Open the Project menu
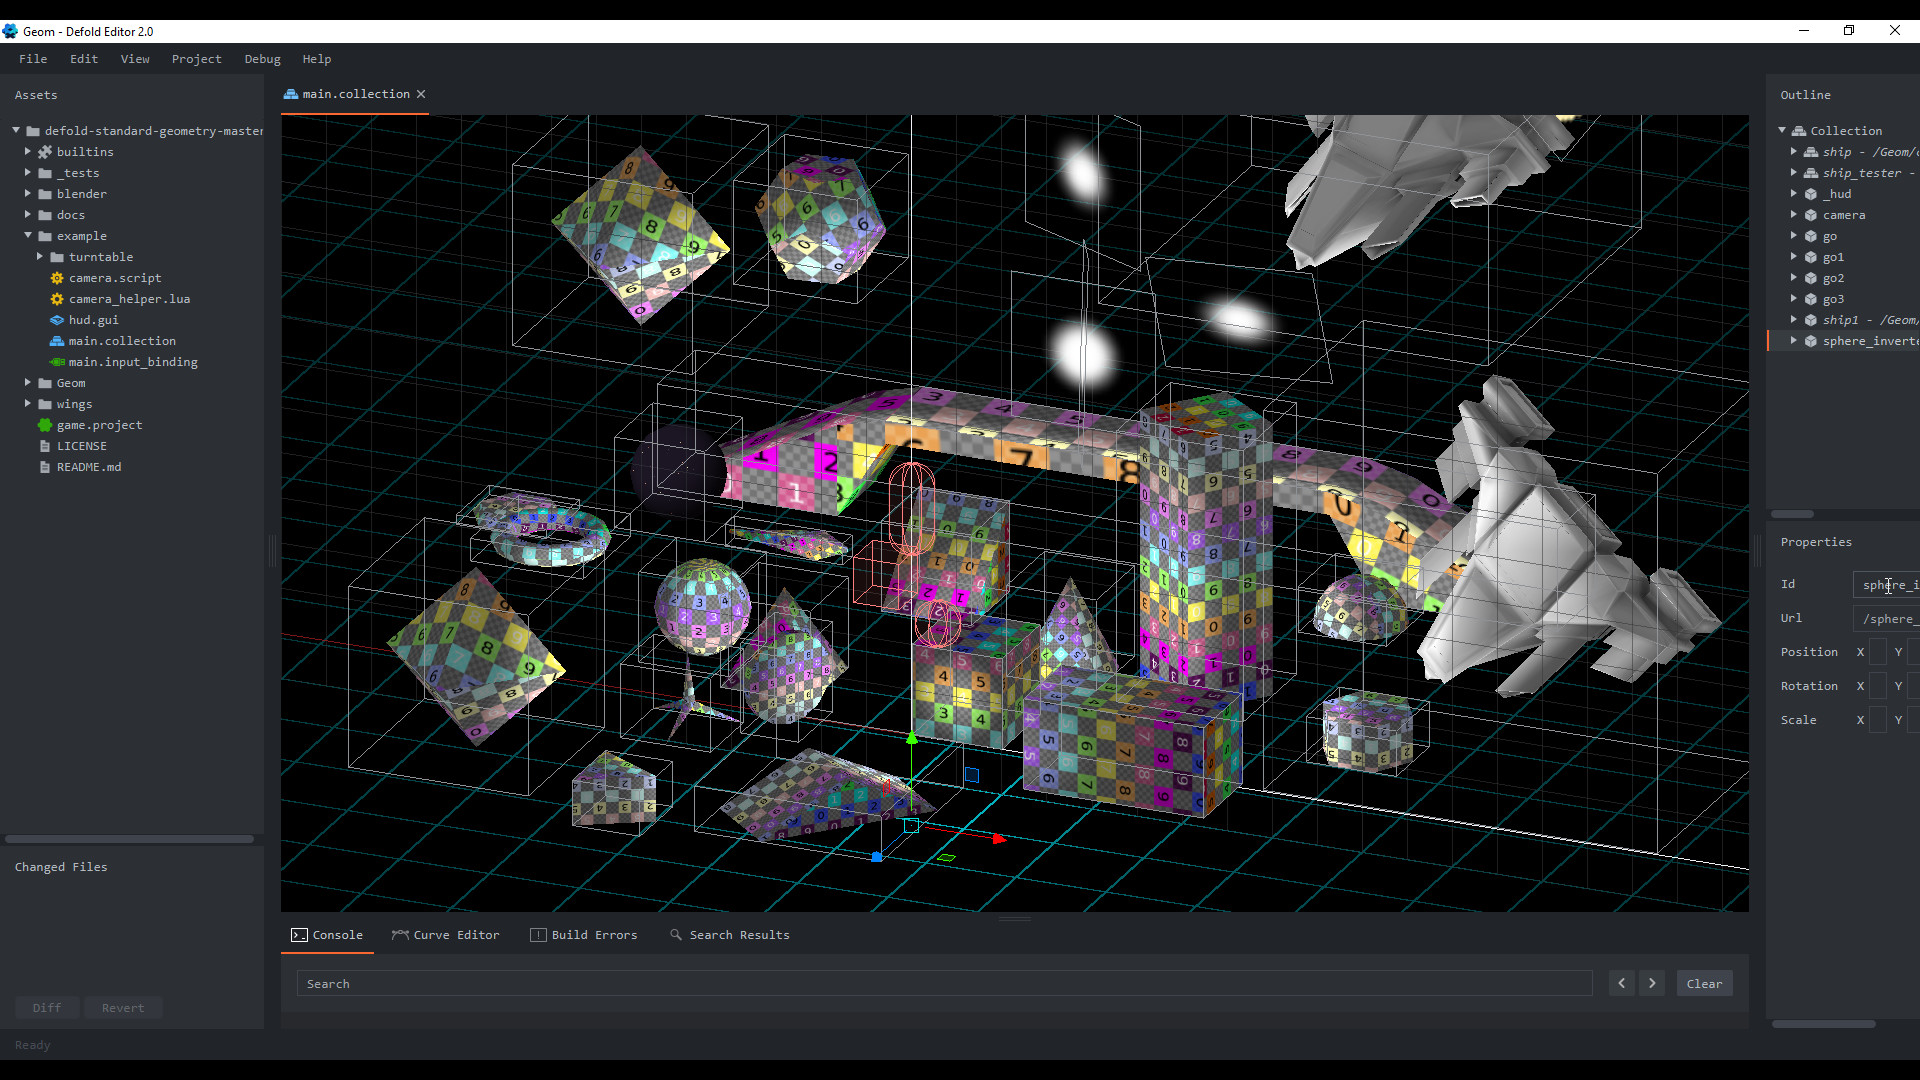Viewport: 1920px width, 1080px height. (196, 59)
